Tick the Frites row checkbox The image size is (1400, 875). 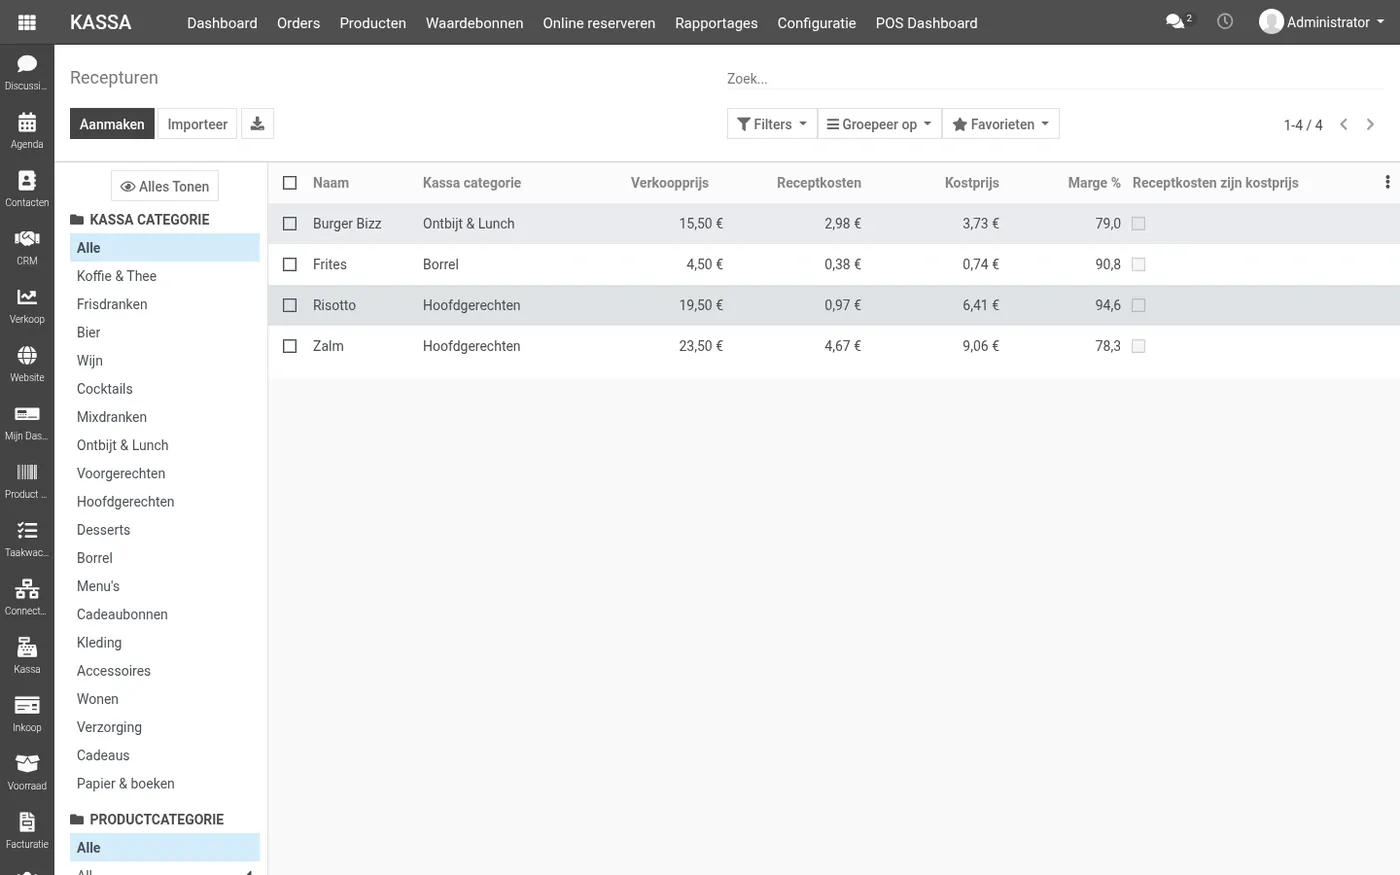tap(290, 265)
